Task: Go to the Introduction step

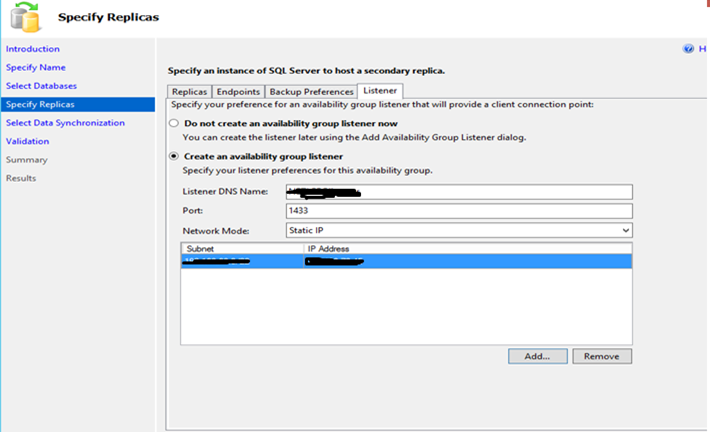Action: 33,49
